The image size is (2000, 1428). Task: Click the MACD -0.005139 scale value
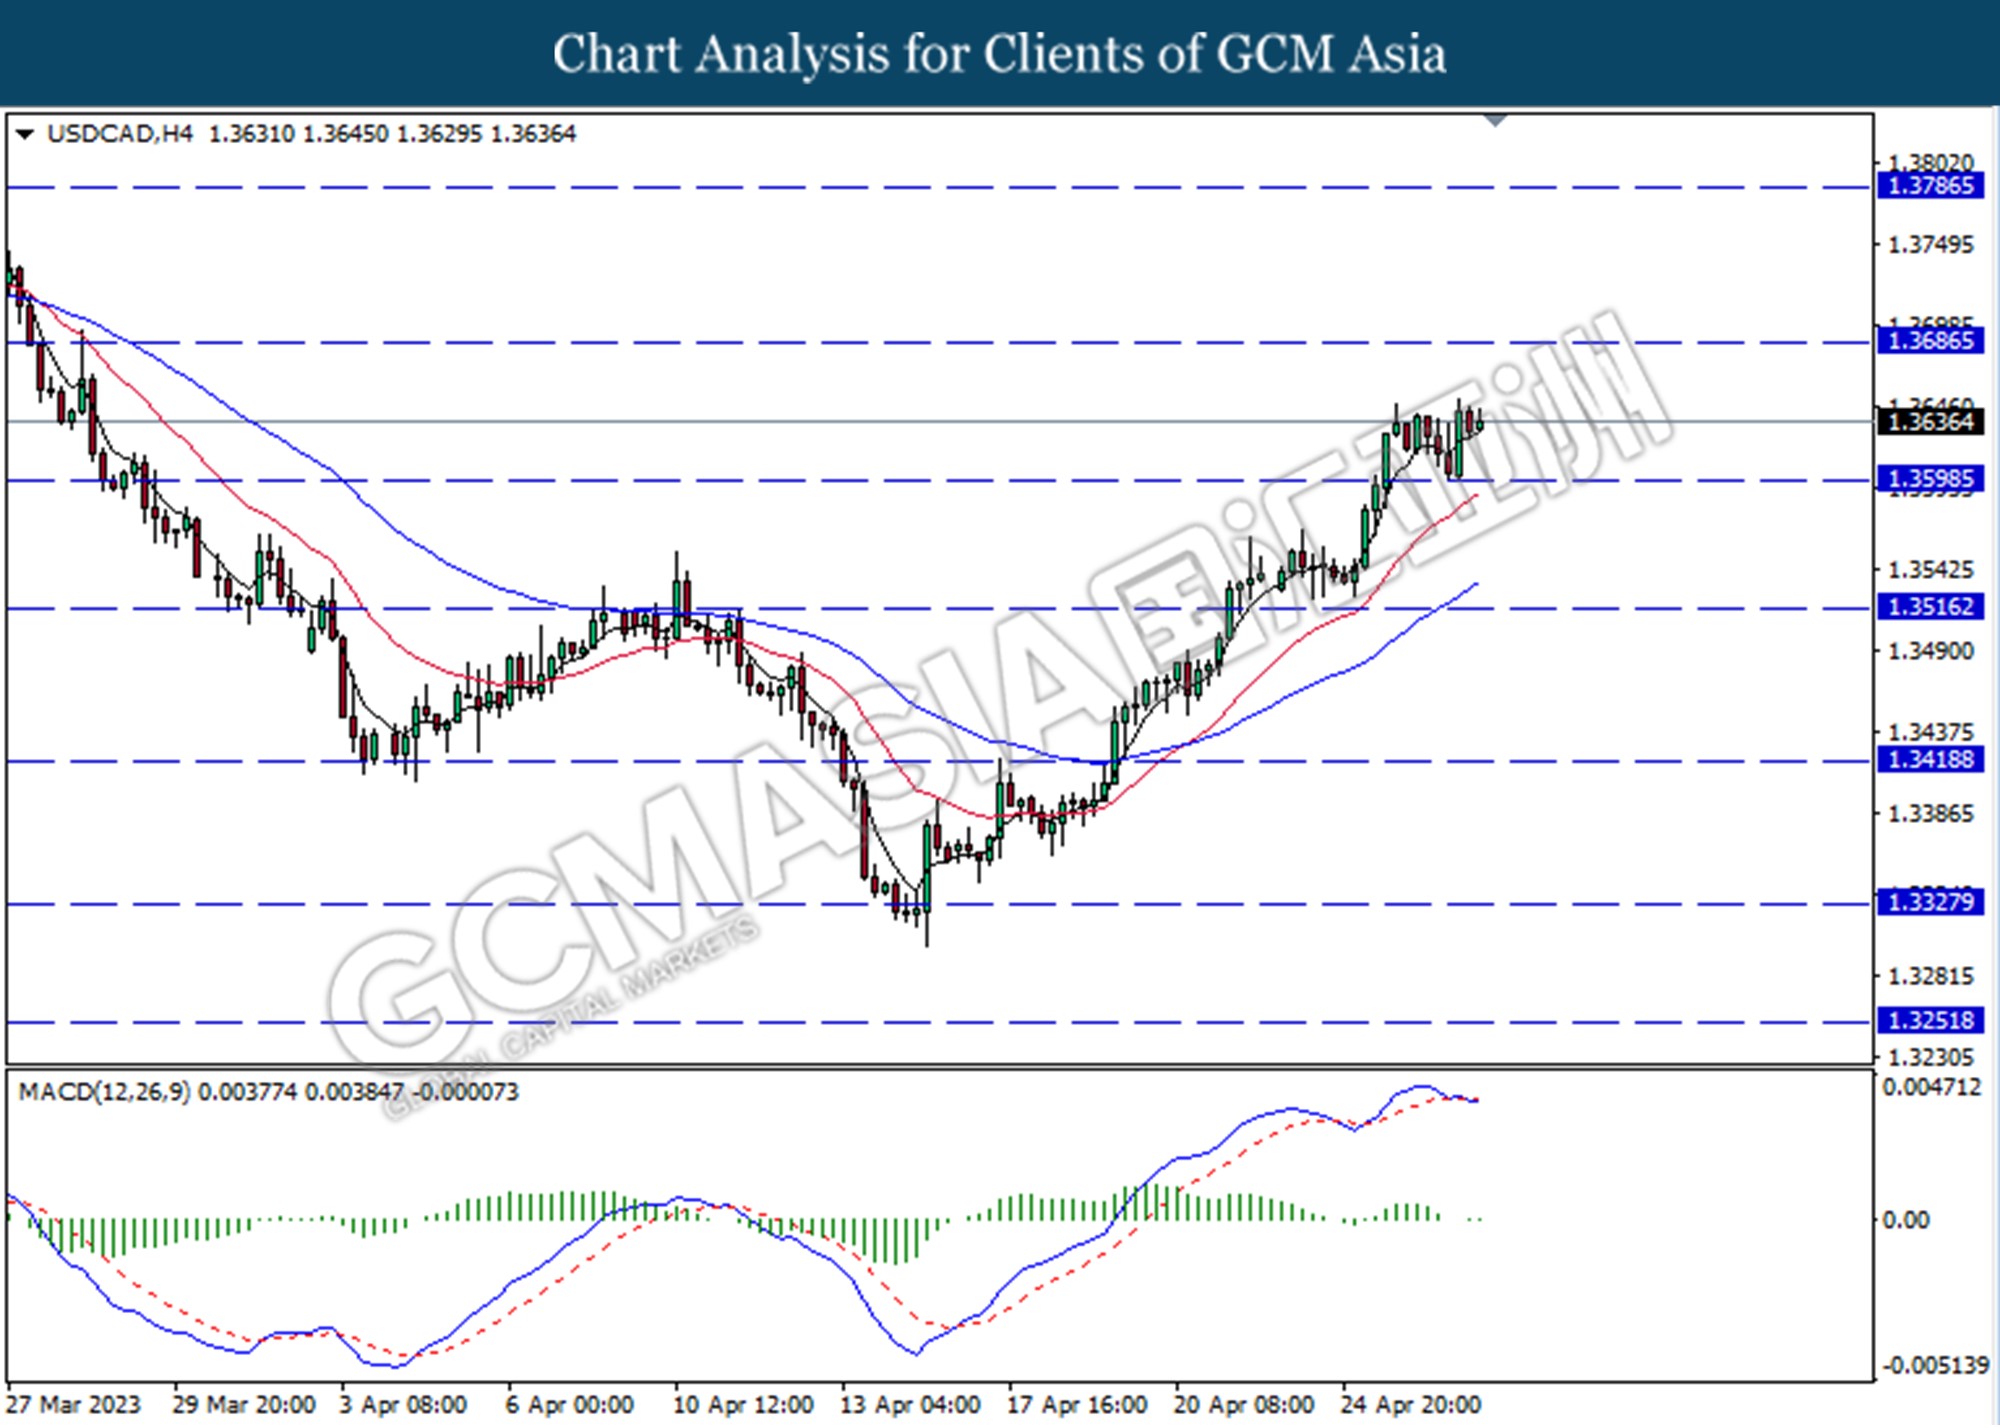click(x=1935, y=1365)
